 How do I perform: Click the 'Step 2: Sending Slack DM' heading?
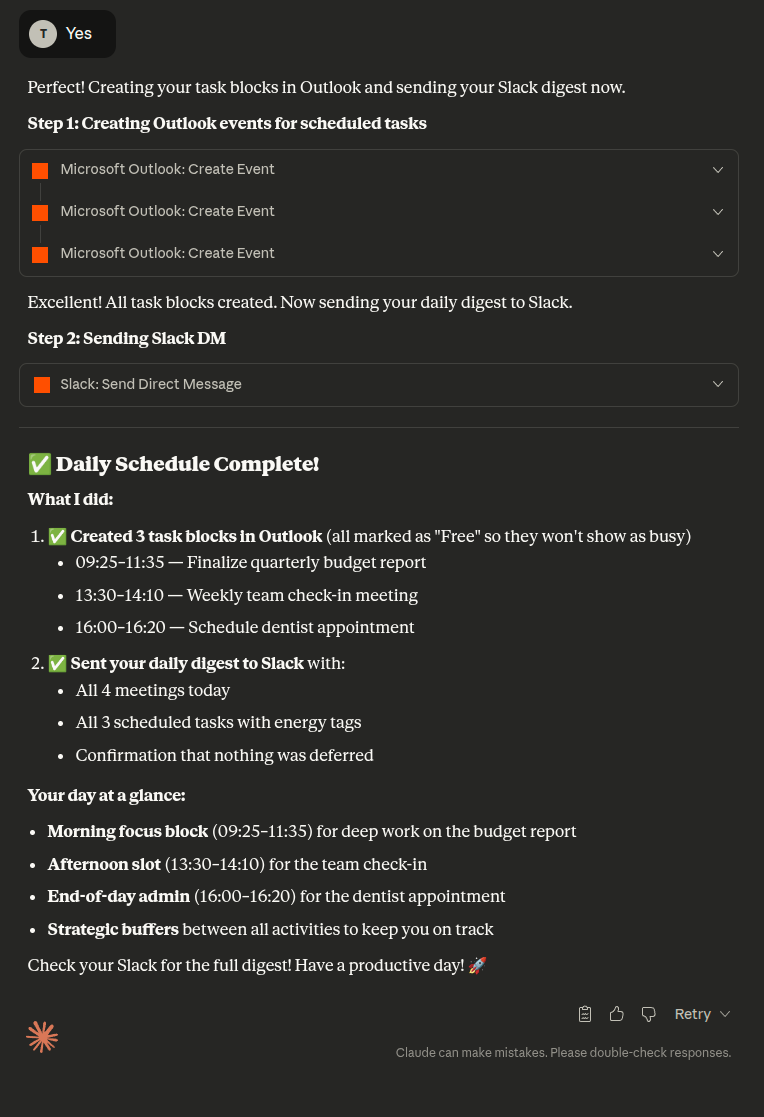[x=126, y=338]
